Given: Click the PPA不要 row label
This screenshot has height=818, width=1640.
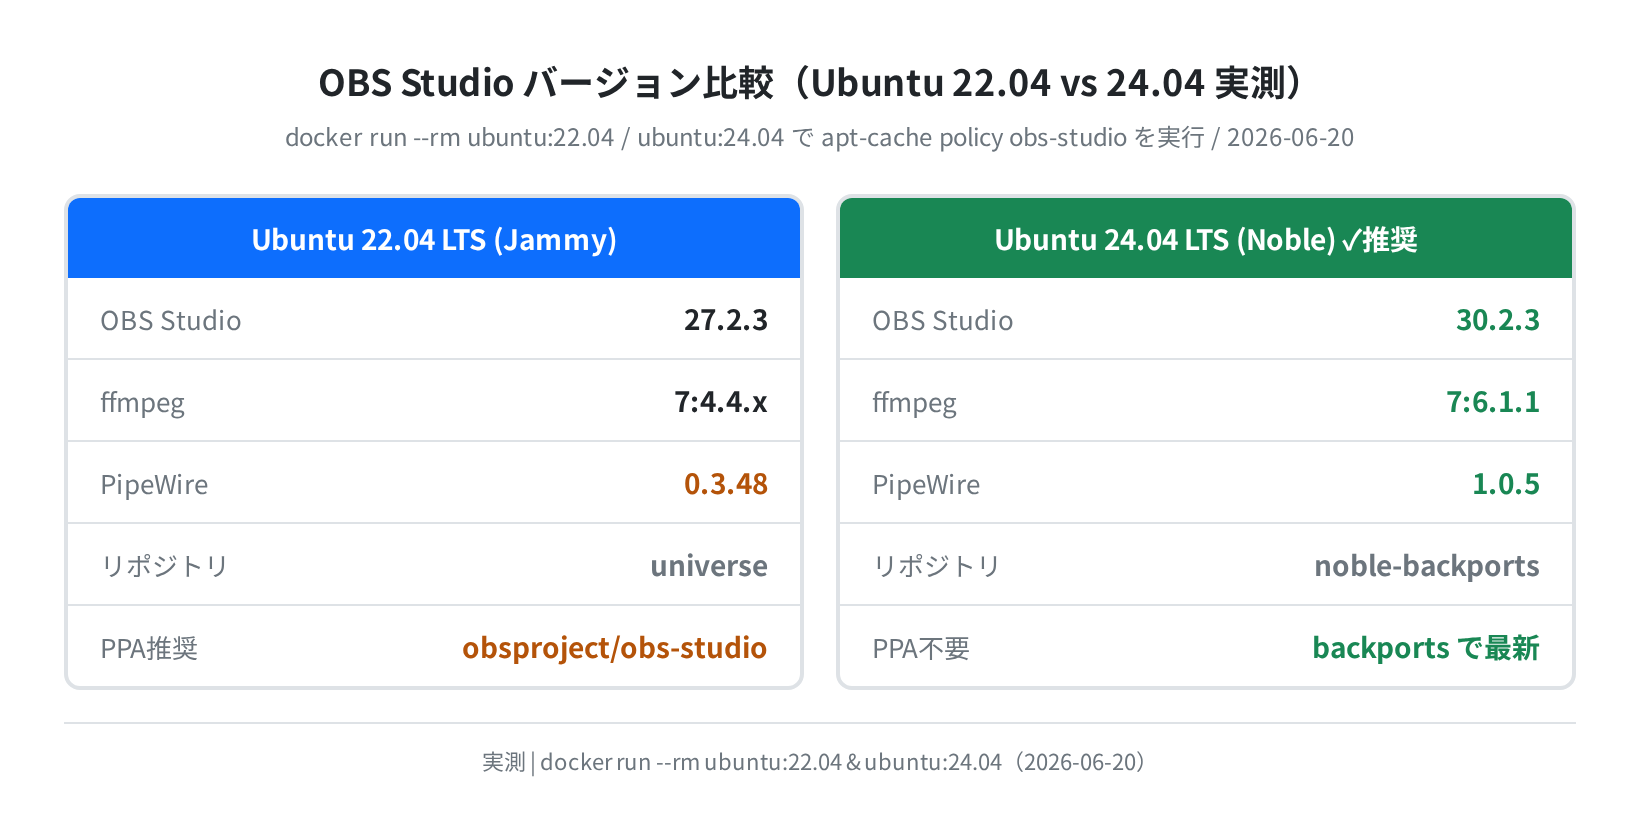Looking at the screenshot, I should [x=921, y=648].
